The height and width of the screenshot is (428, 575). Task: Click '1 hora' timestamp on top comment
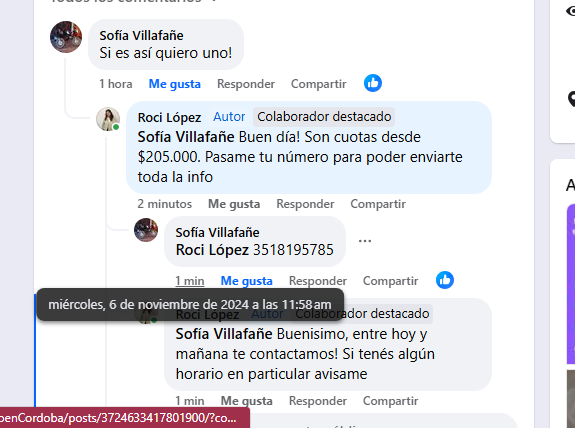[x=116, y=84]
